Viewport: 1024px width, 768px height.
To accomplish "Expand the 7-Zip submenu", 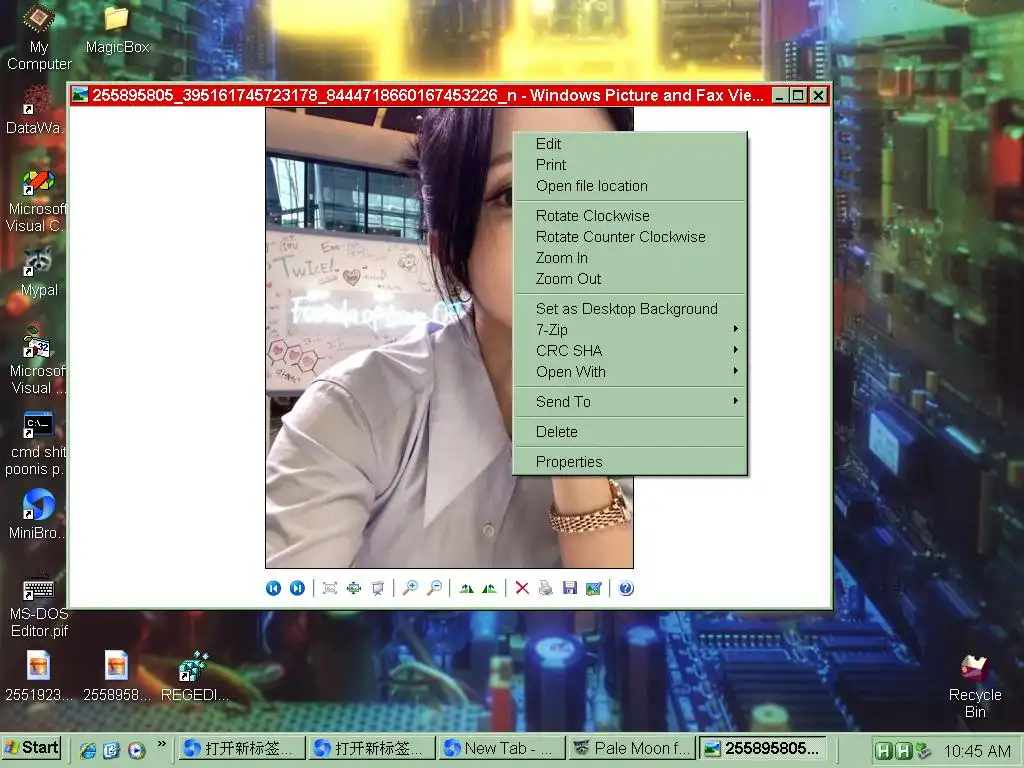I will [630, 329].
